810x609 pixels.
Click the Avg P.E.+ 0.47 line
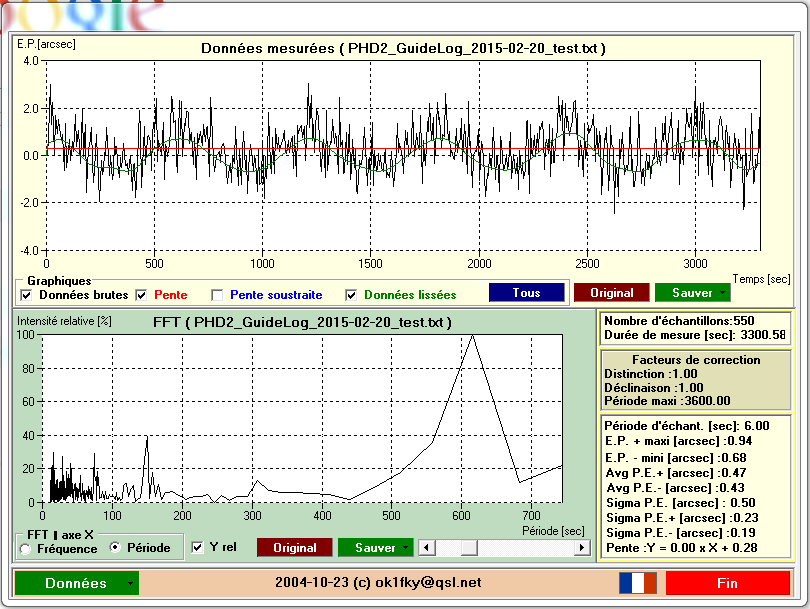tap(676, 473)
